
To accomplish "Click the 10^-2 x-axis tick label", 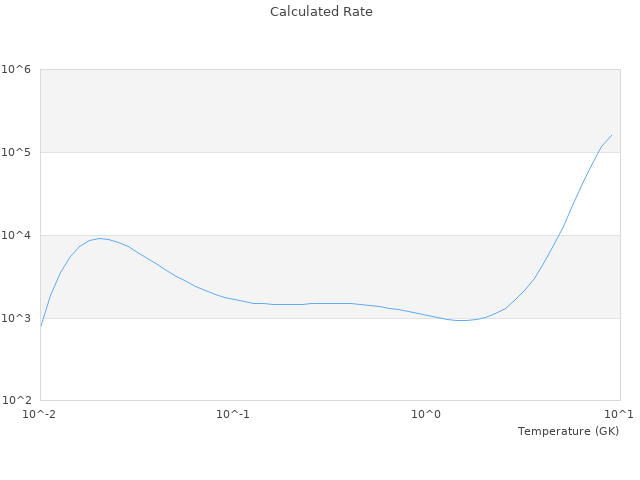I will tap(40, 414).
